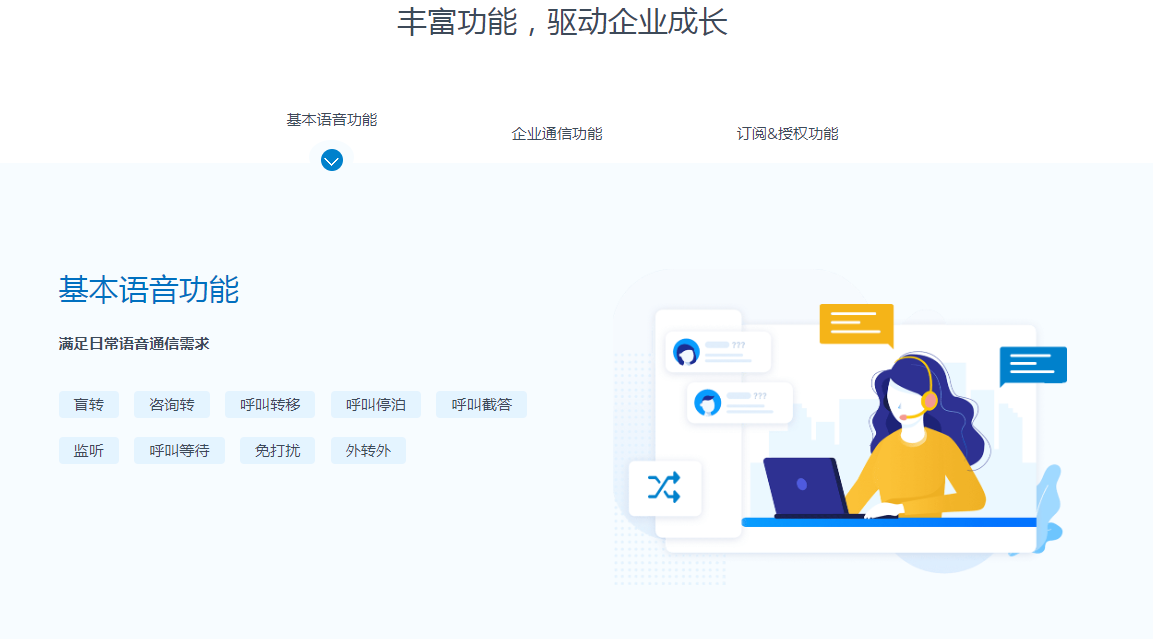Choose the 免打扰 feature tag
Screen dimensions: 1153x639
click(277, 451)
